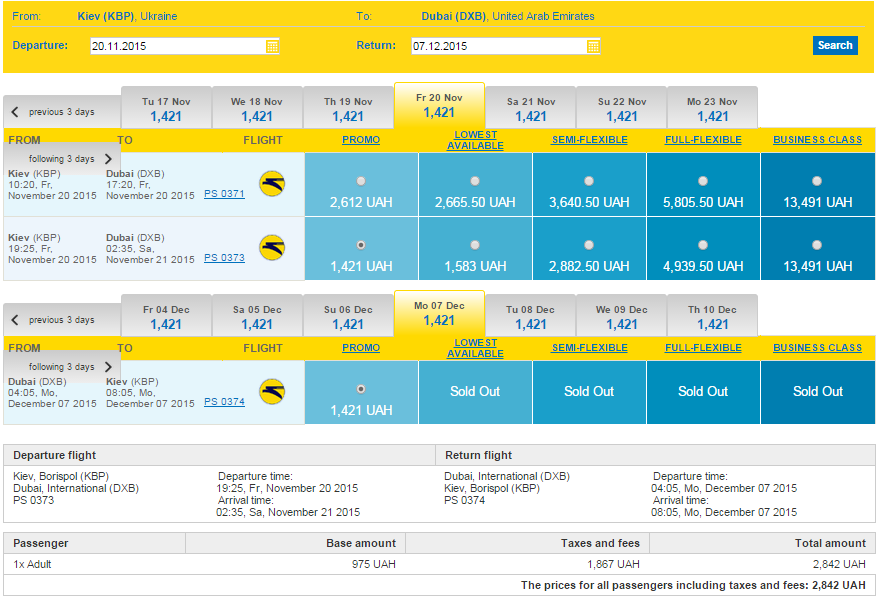This screenshot has height=597, width=877.
Task: Switch to We 09 Dec return tab
Action: click(x=622, y=317)
